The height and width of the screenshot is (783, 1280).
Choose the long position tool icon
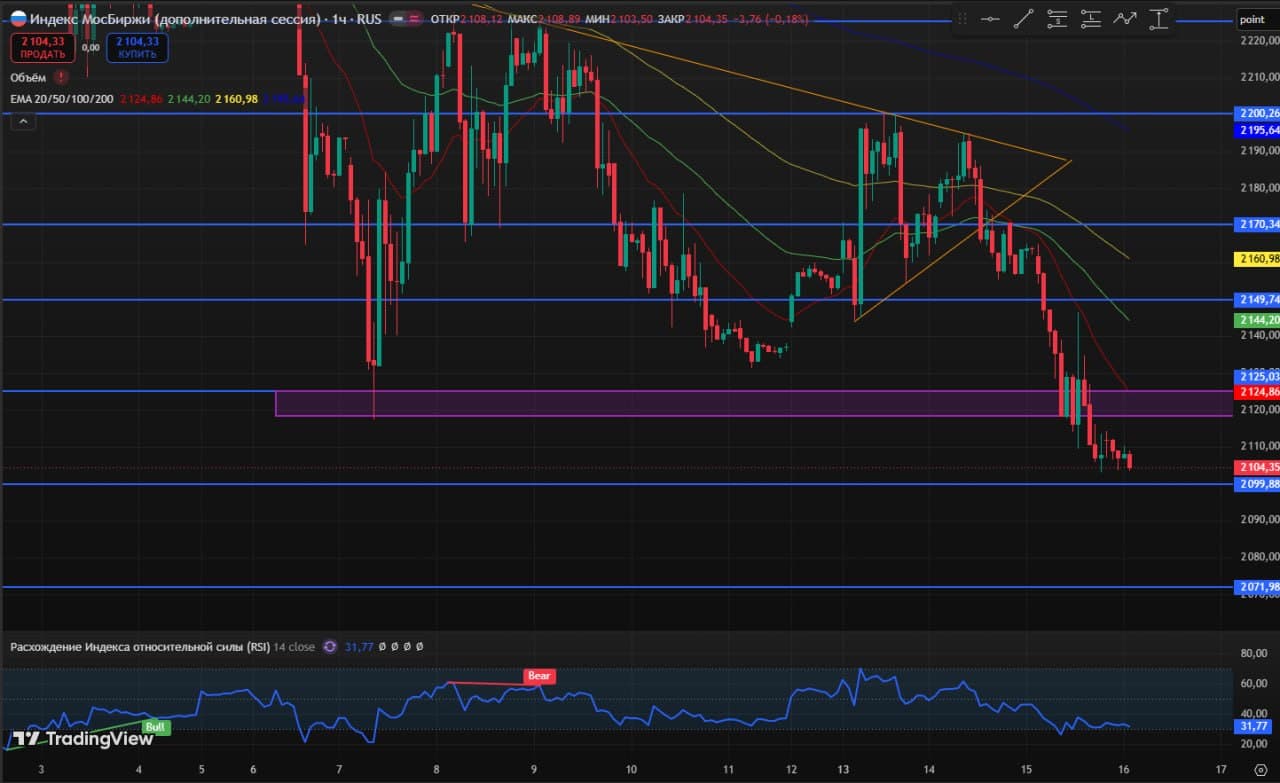click(x=1091, y=19)
